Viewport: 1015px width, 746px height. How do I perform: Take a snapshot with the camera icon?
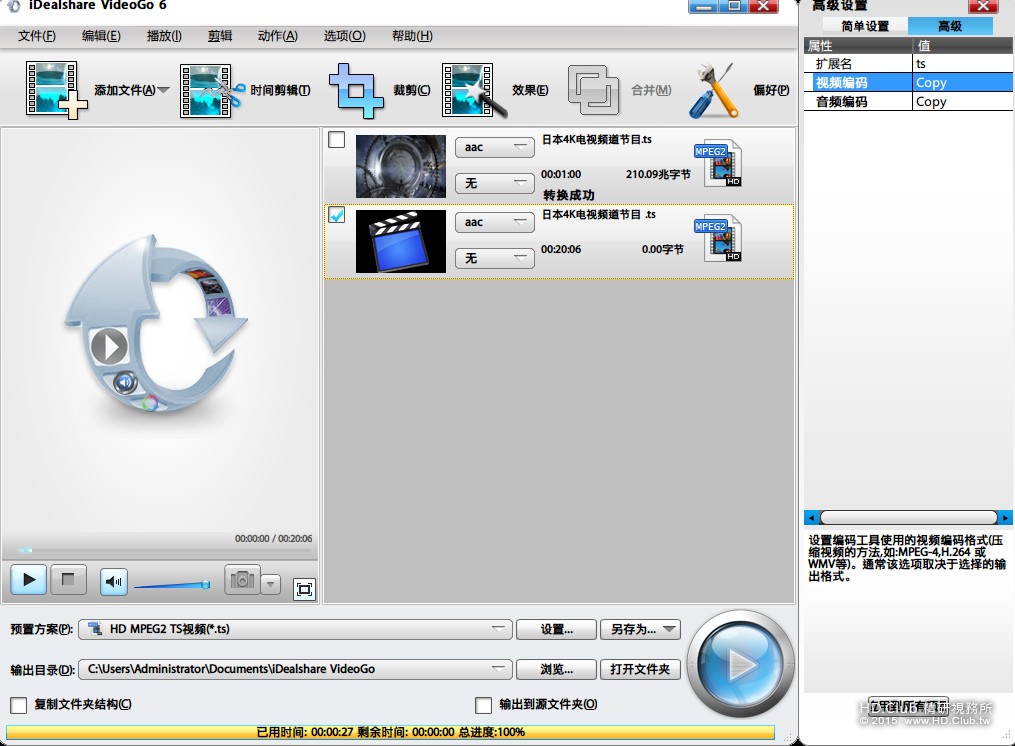point(242,579)
